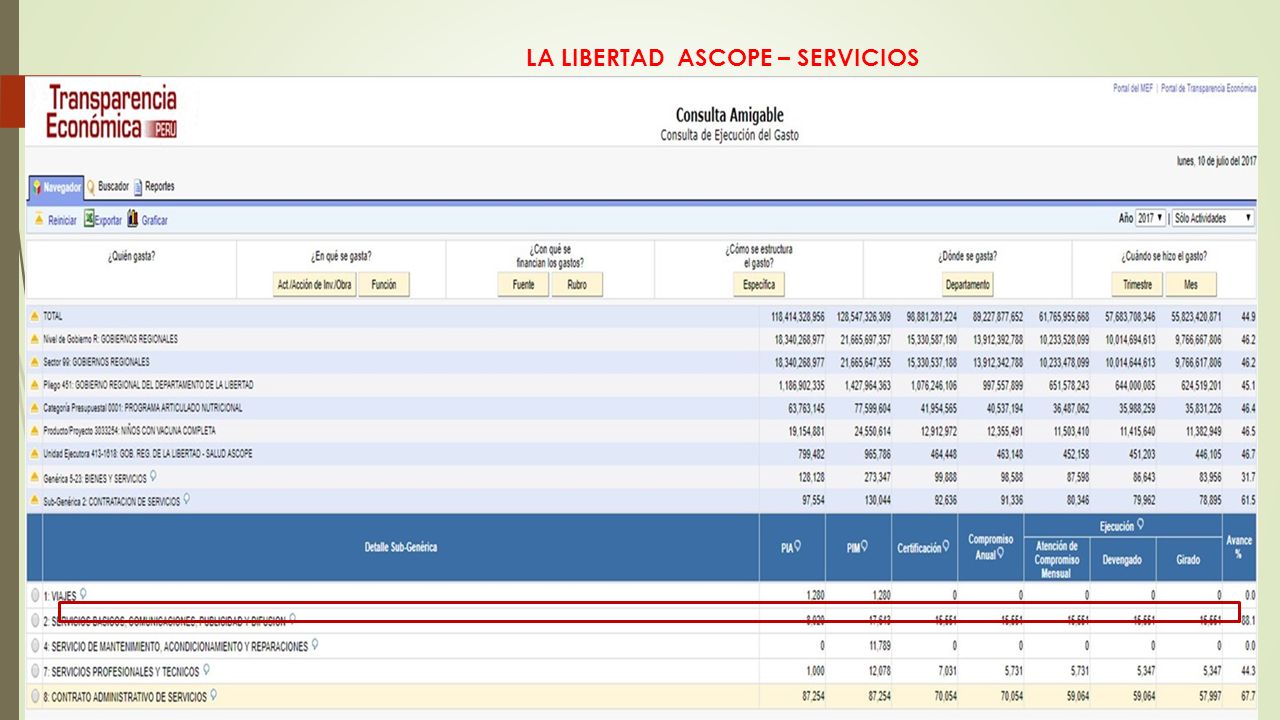The height and width of the screenshot is (720, 1280).
Task: Click the arrow icon beside Genérica 5-23
Action: [x=35, y=478]
